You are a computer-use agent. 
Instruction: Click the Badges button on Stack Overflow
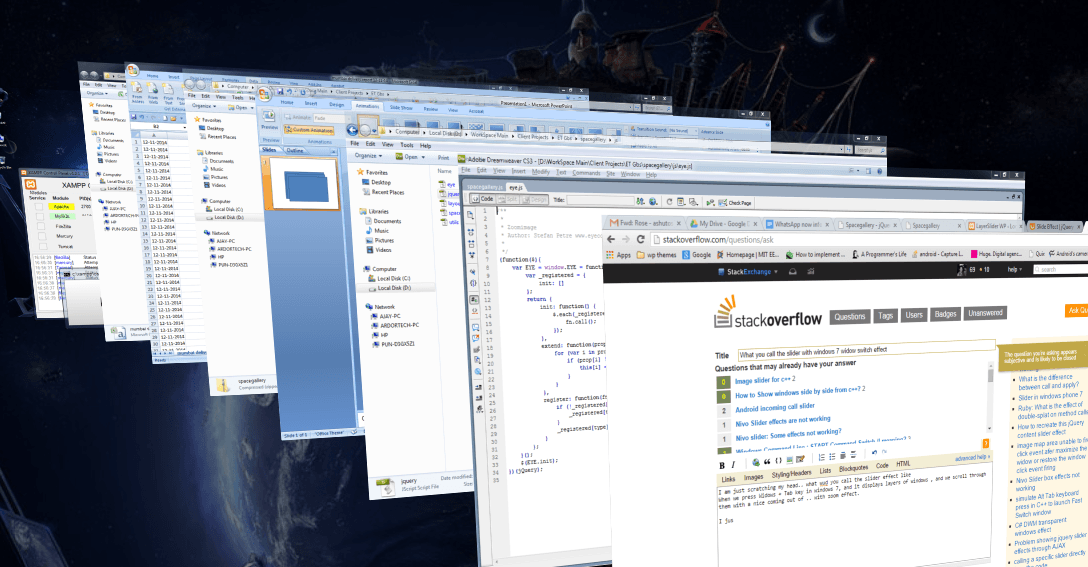945,314
